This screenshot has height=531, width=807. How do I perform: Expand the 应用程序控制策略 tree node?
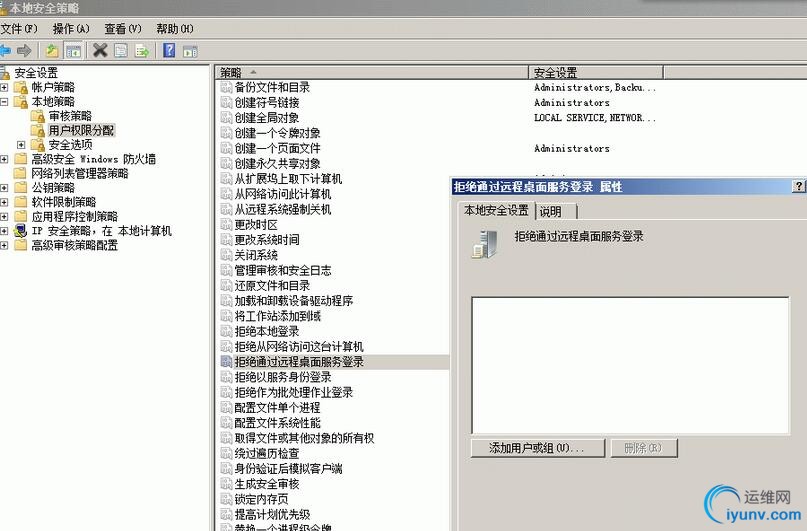[x=4, y=217]
